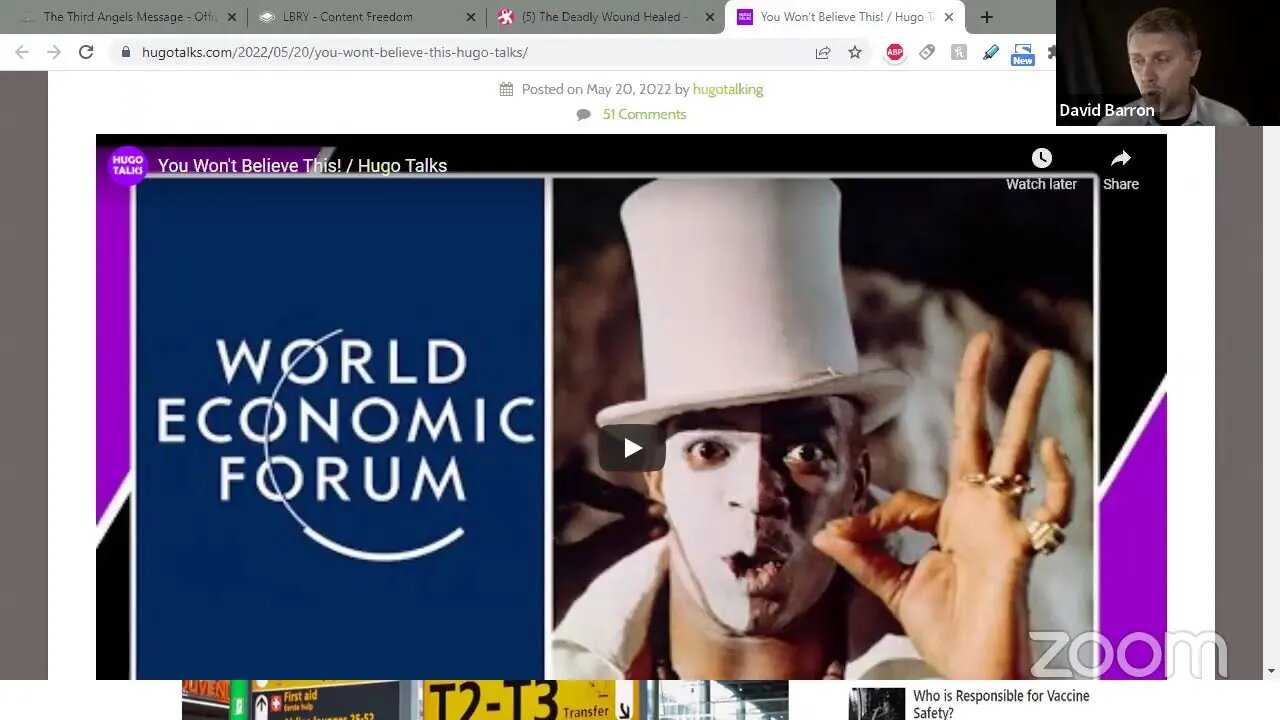
Task: Open the gray square extension icon
Action: point(959,52)
